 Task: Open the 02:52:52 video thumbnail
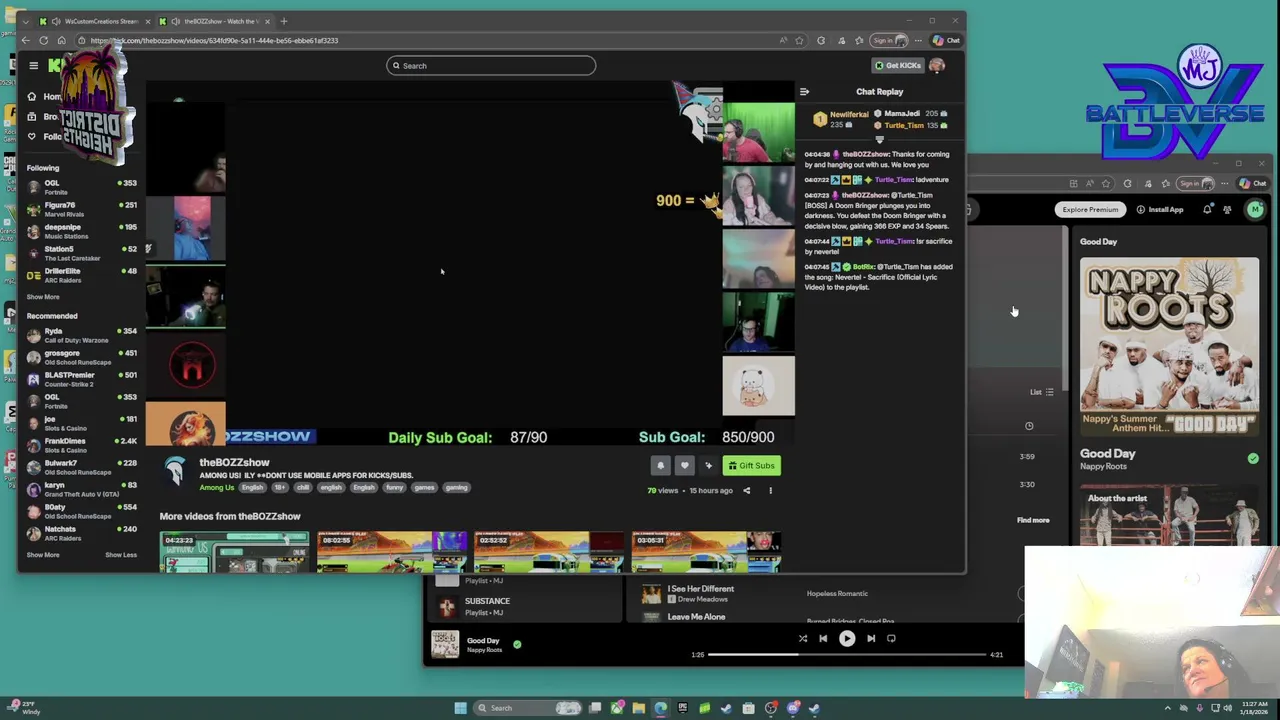pos(548,553)
